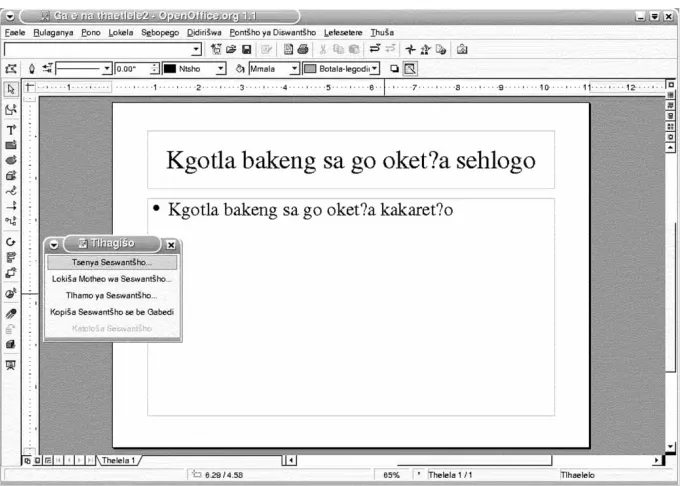Click Tlhamo ya Seswantšho button
This screenshot has height=486, width=682.
[112, 295]
